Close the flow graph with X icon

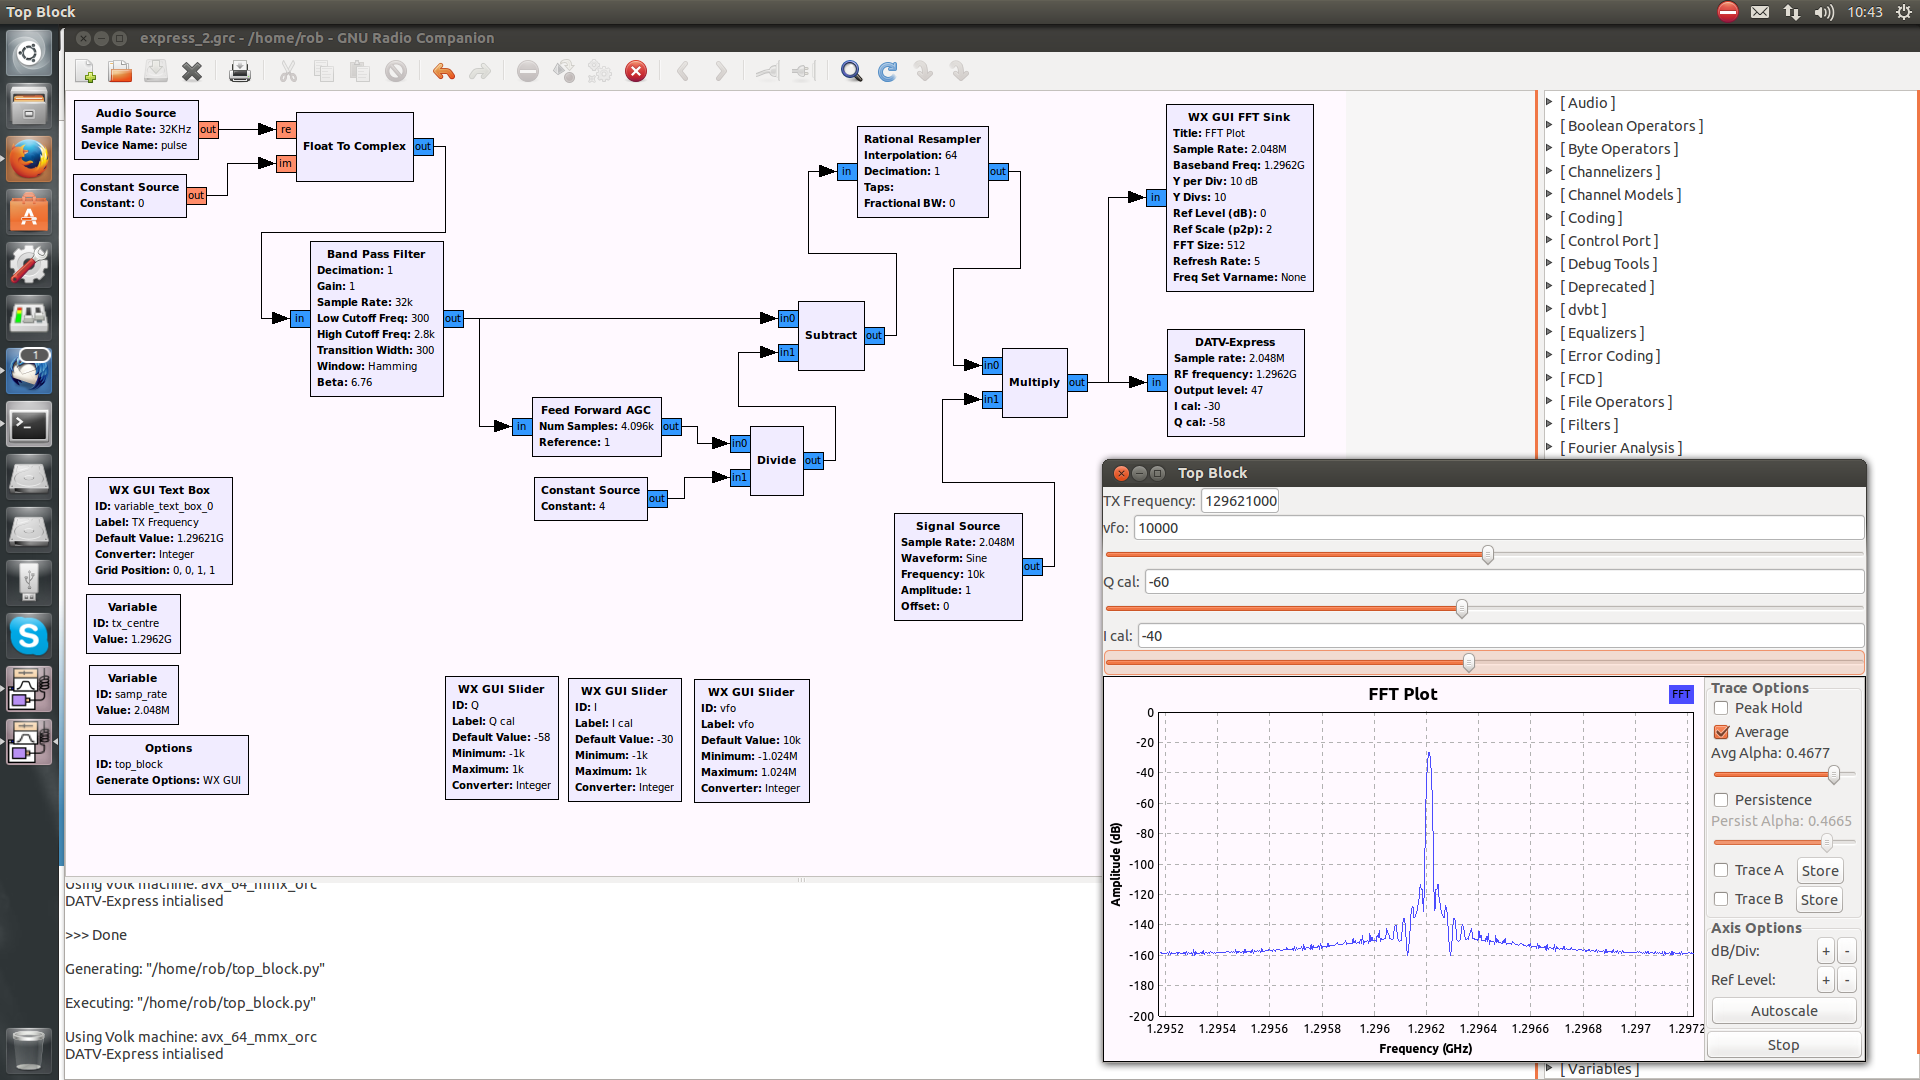(x=192, y=71)
